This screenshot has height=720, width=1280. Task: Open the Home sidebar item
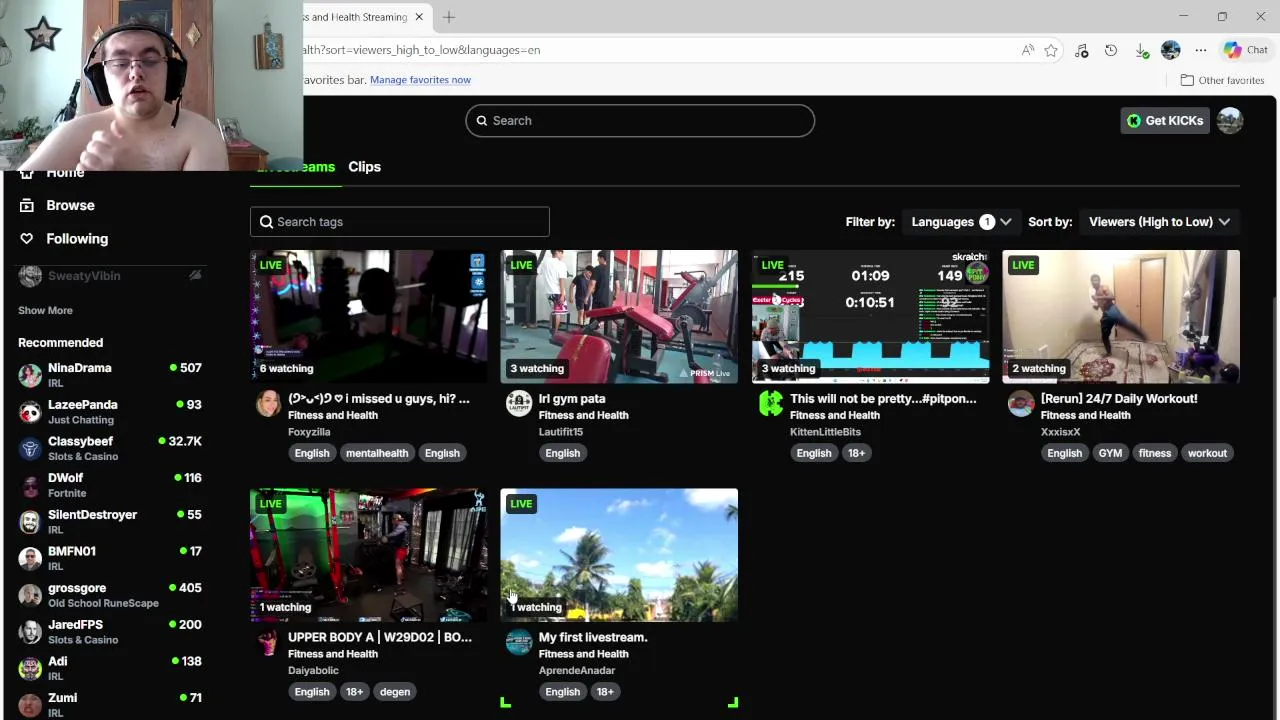(65, 173)
